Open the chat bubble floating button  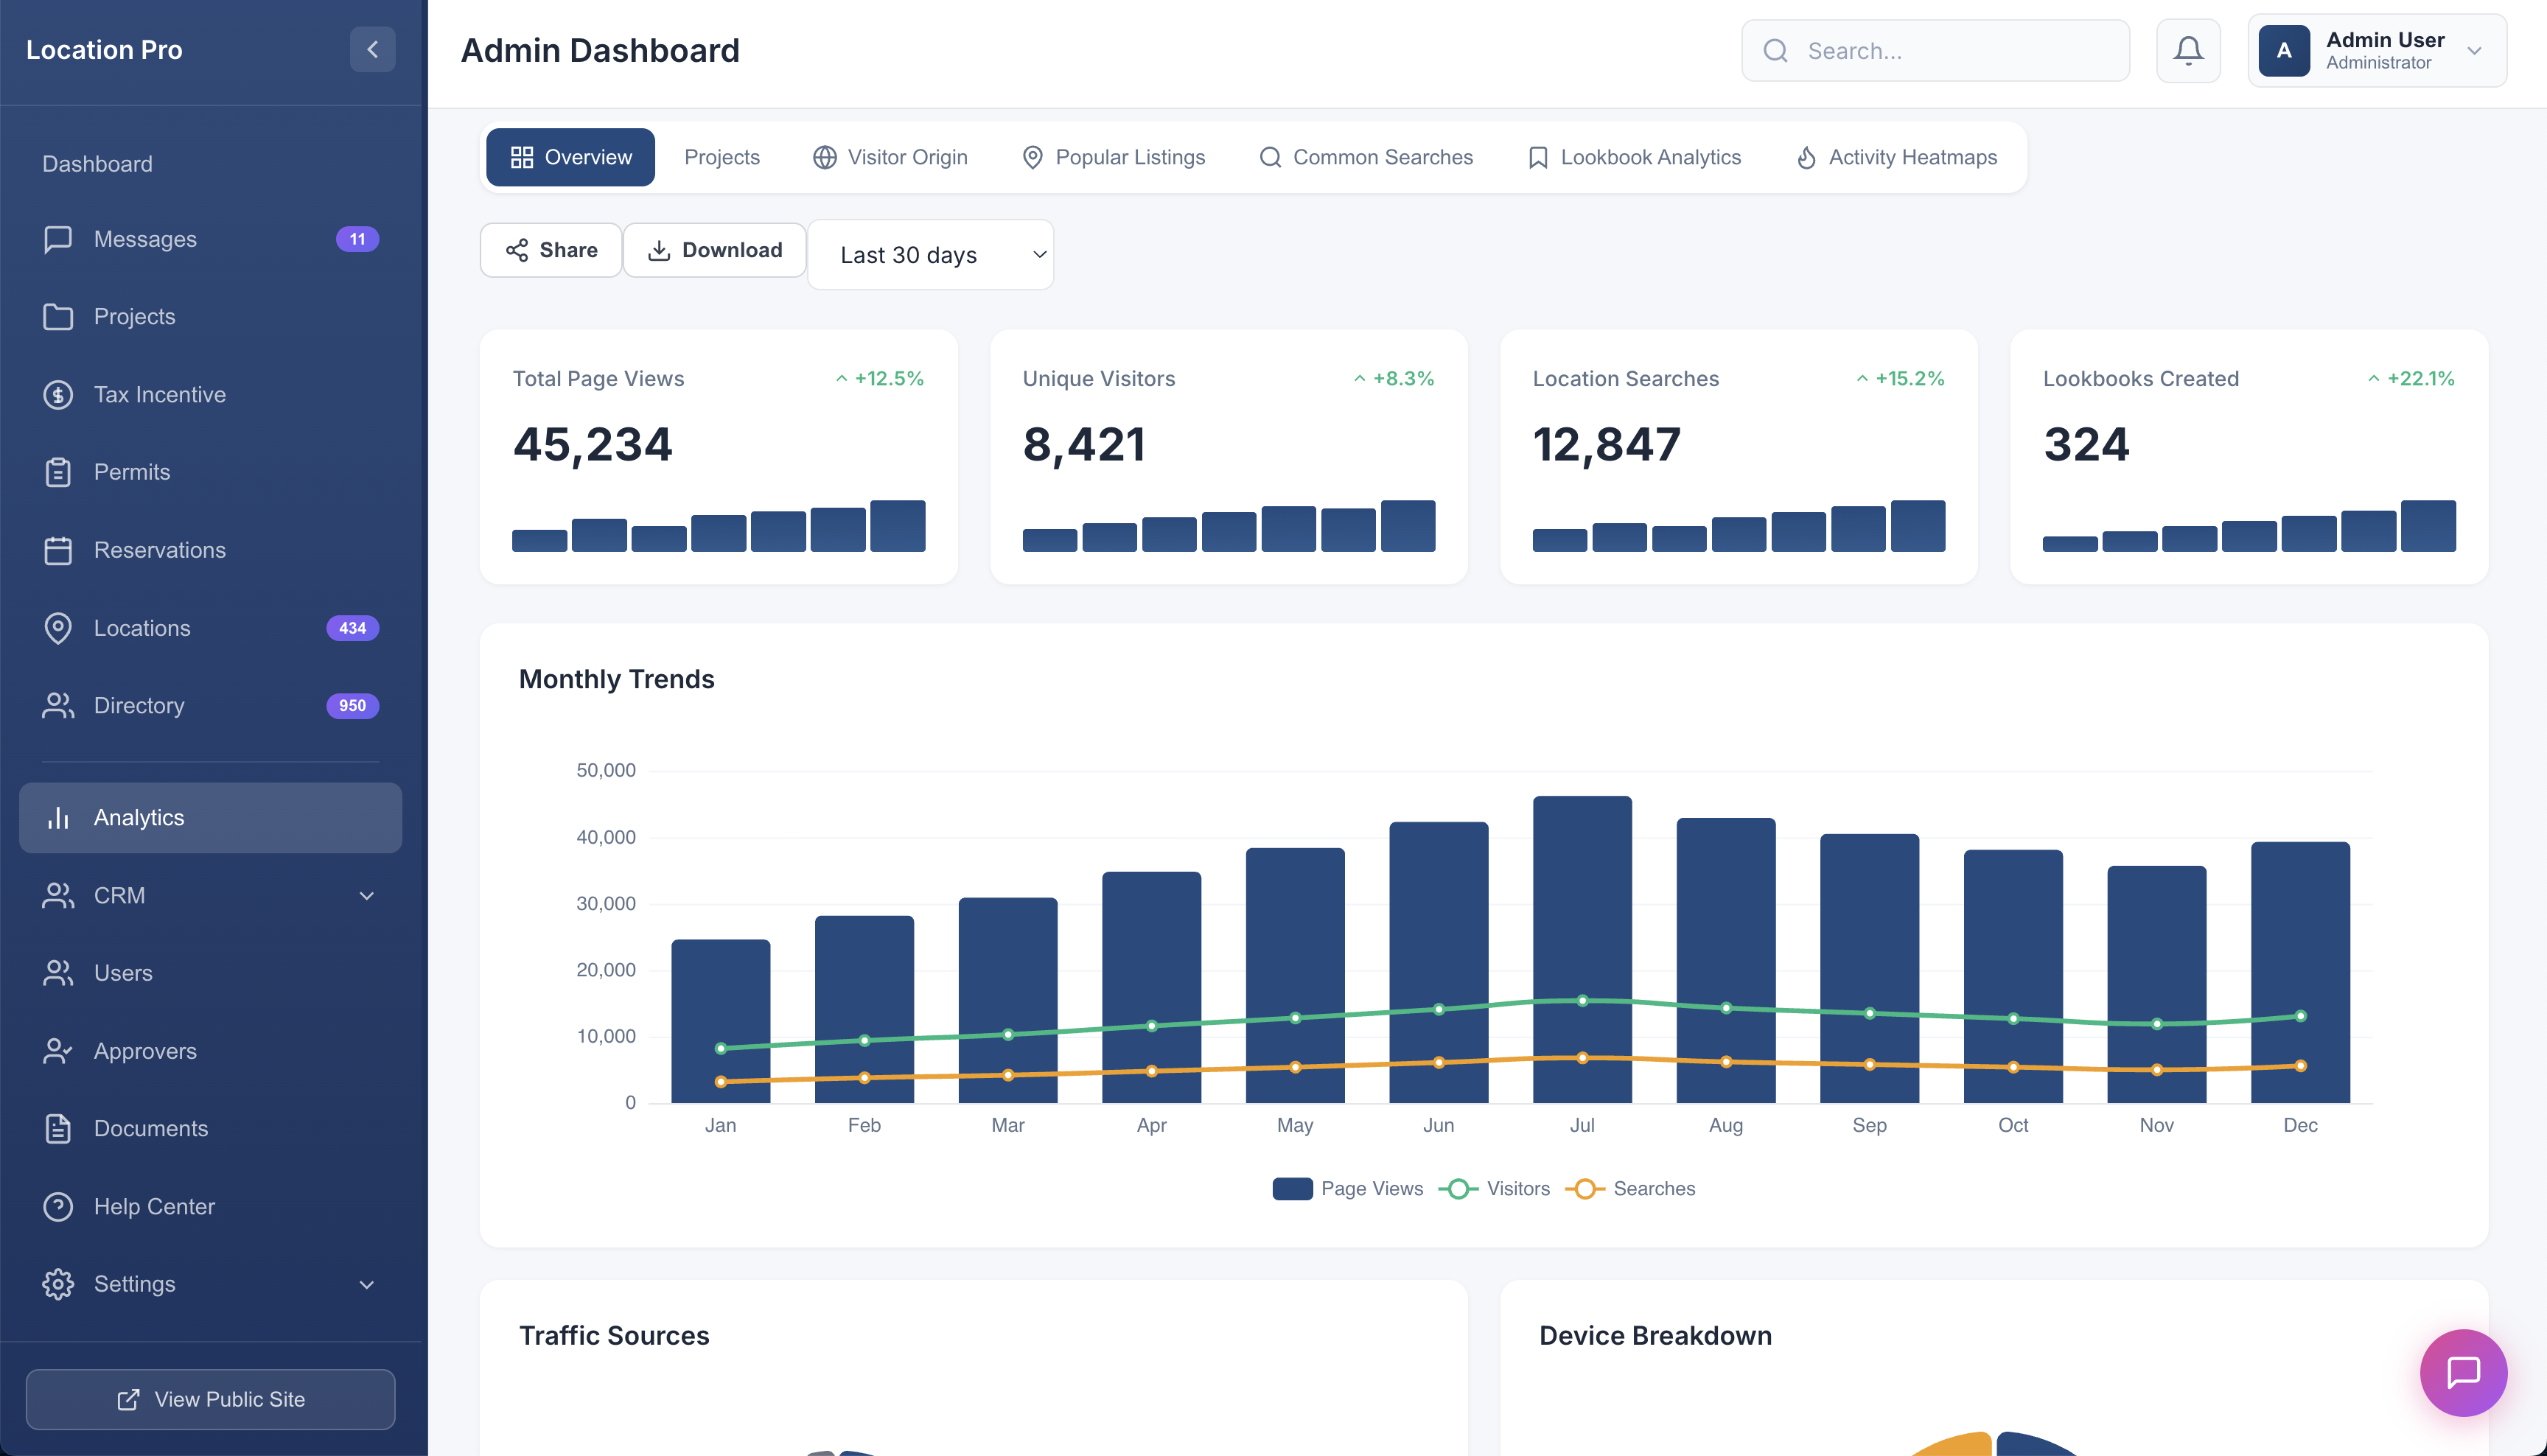[2463, 1372]
